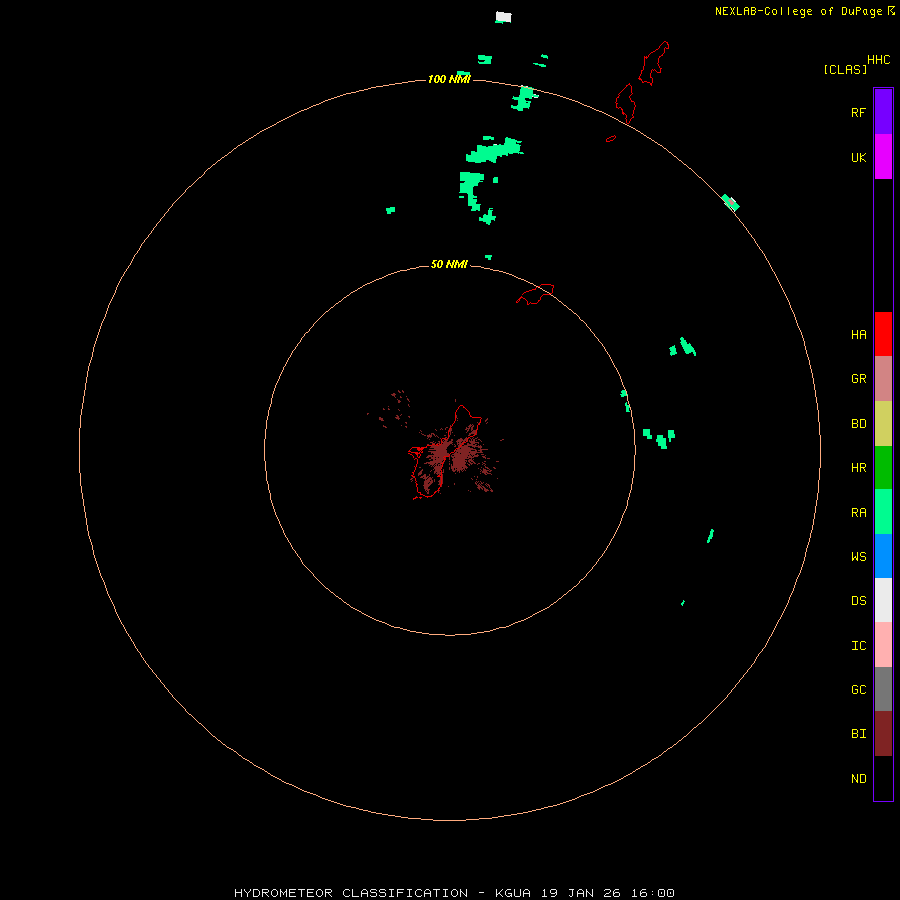Click the GR legend label
The height and width of the screenshot is (900, 900).
[x=858, y=379]
